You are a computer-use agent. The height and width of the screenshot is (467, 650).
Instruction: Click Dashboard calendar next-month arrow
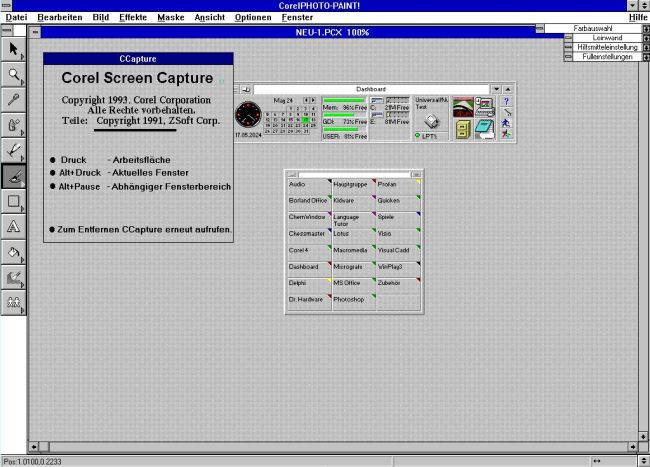[x=313, y=100]
